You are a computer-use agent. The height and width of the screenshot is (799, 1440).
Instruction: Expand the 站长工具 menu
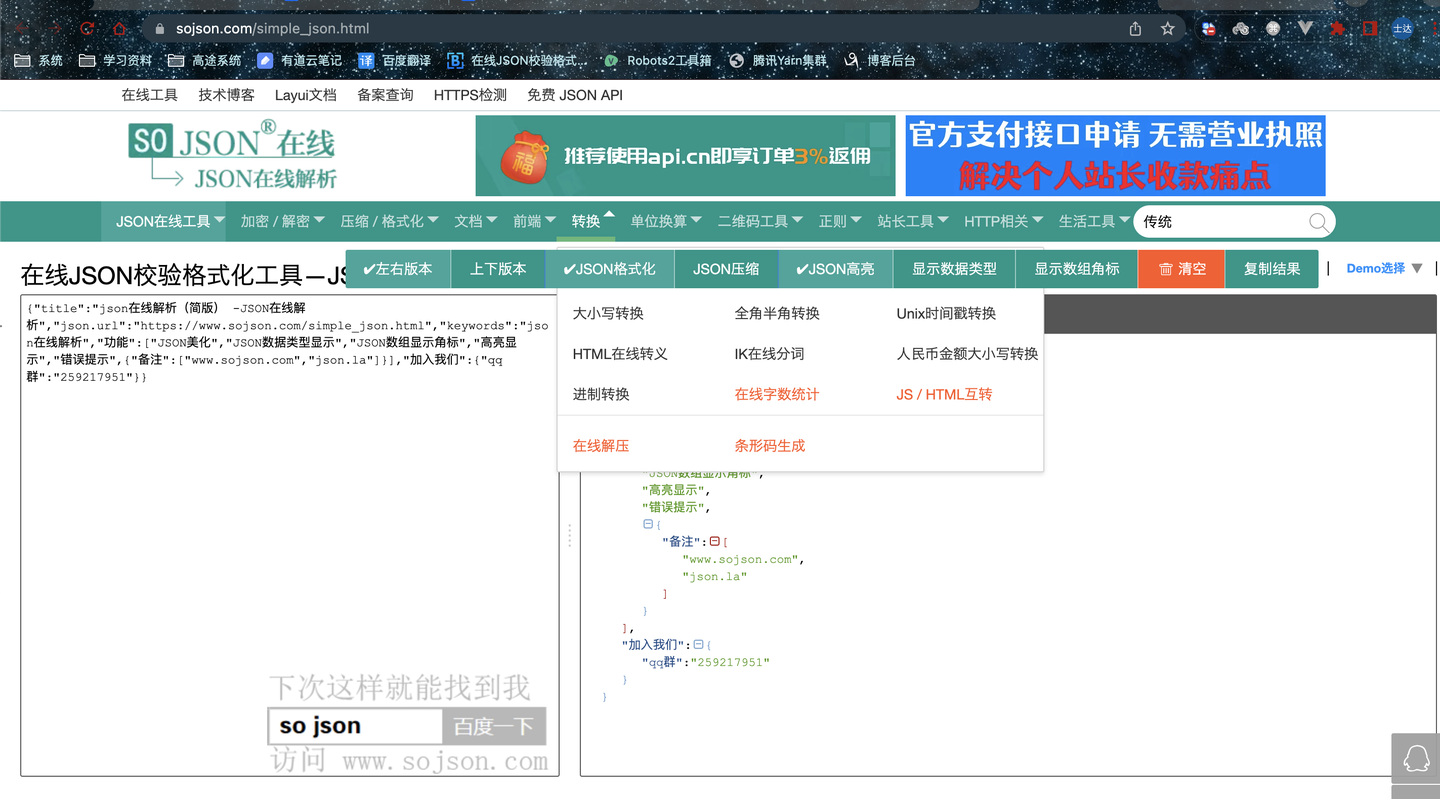point(913,221)
